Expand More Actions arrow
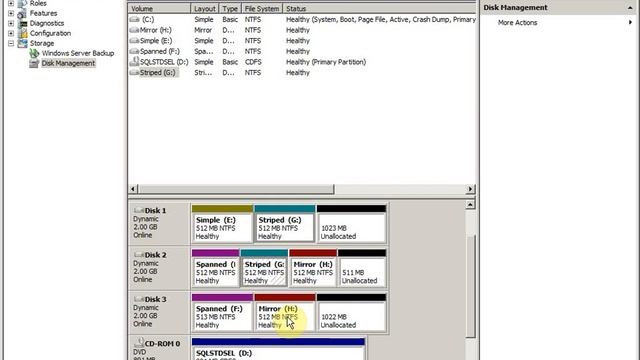 point(630,22)
